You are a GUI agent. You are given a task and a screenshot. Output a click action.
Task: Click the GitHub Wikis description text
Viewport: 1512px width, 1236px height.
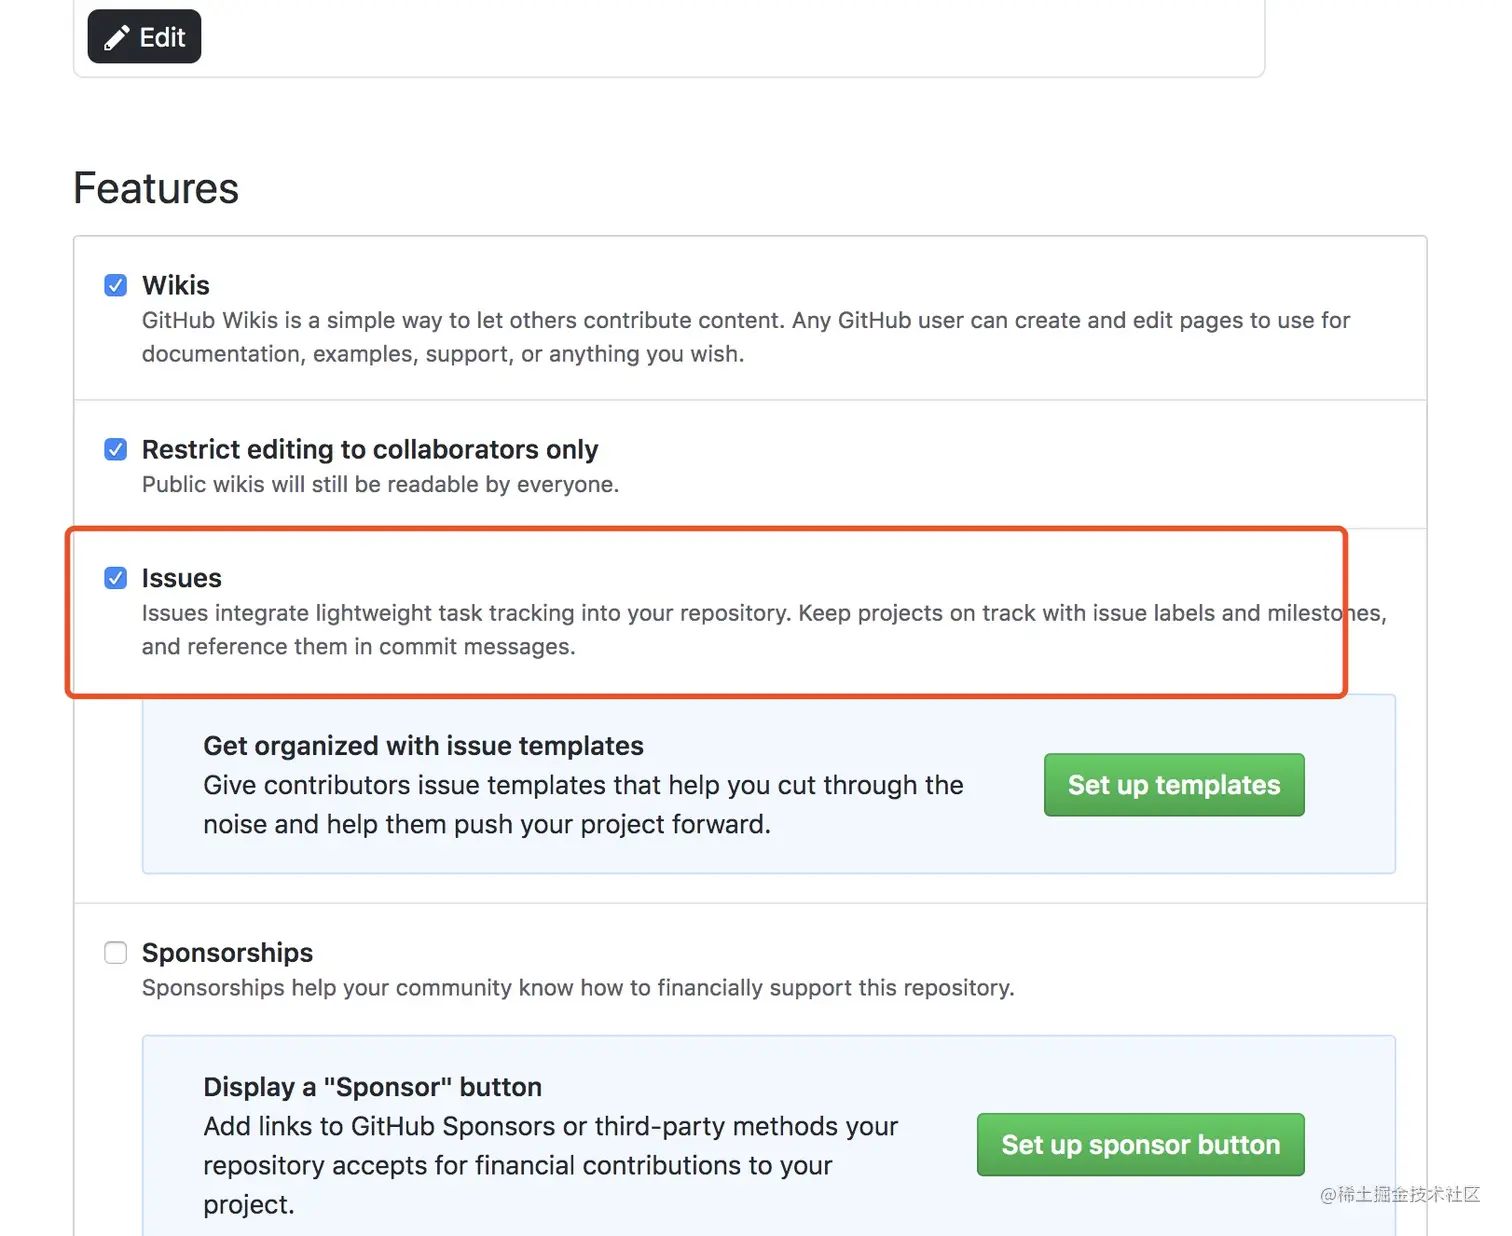(x=746, y=337)
